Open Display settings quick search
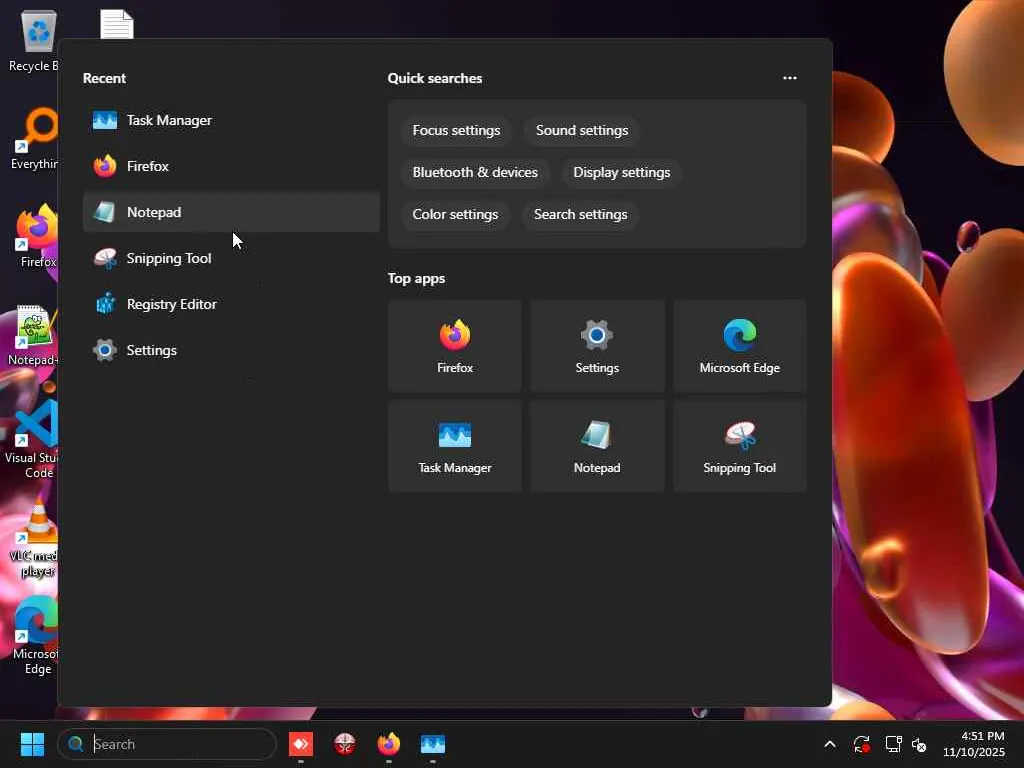The height and width of the screenshot is (768, 1024). click(622, 172)
